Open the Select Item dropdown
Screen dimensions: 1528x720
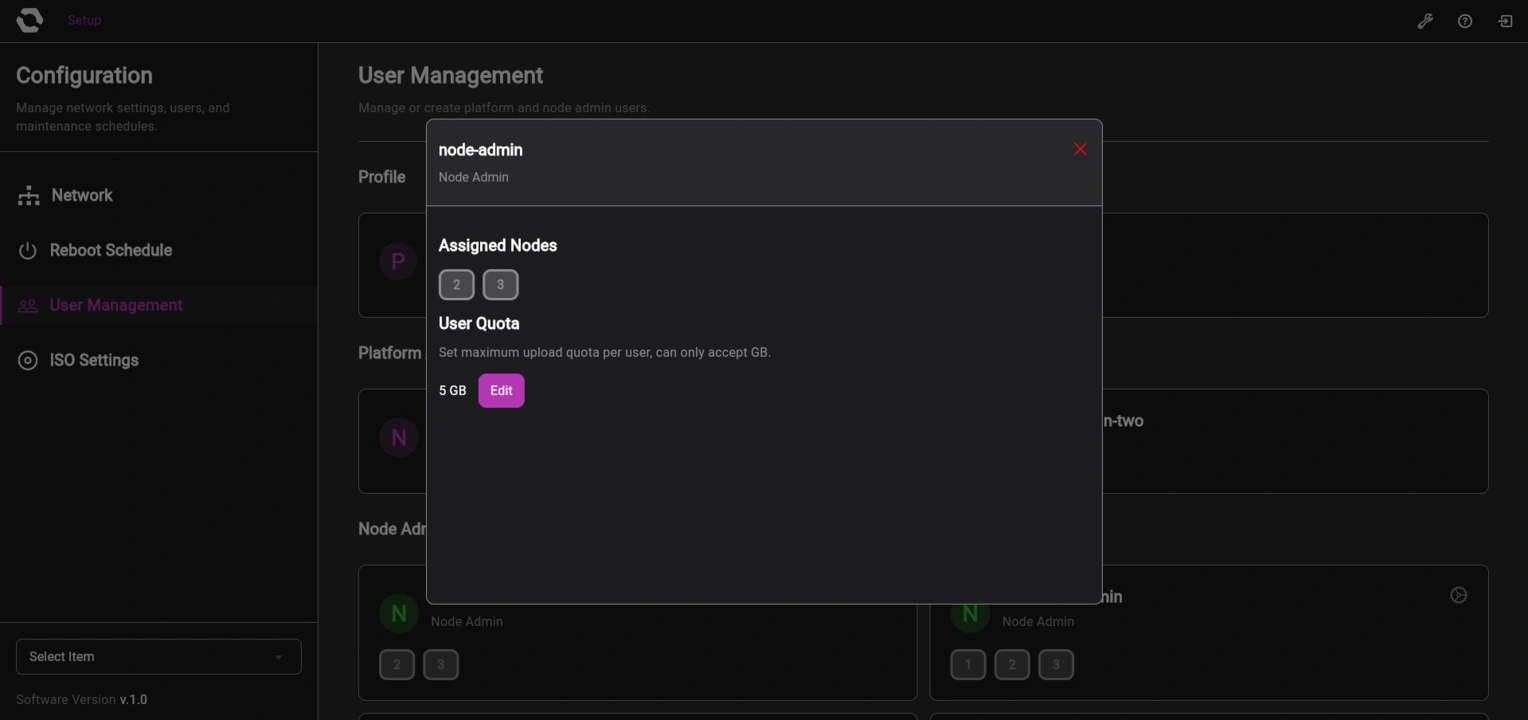click(x=158, y=656)
